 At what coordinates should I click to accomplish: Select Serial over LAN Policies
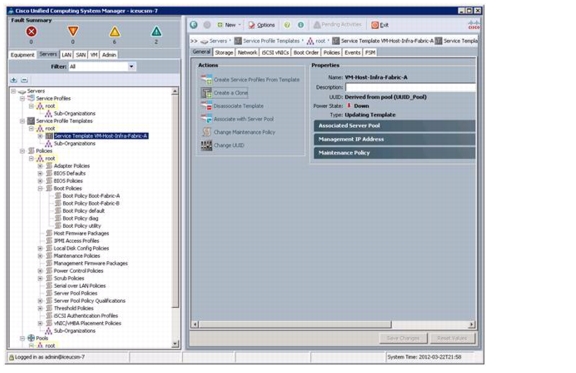(x=80, y=286)
